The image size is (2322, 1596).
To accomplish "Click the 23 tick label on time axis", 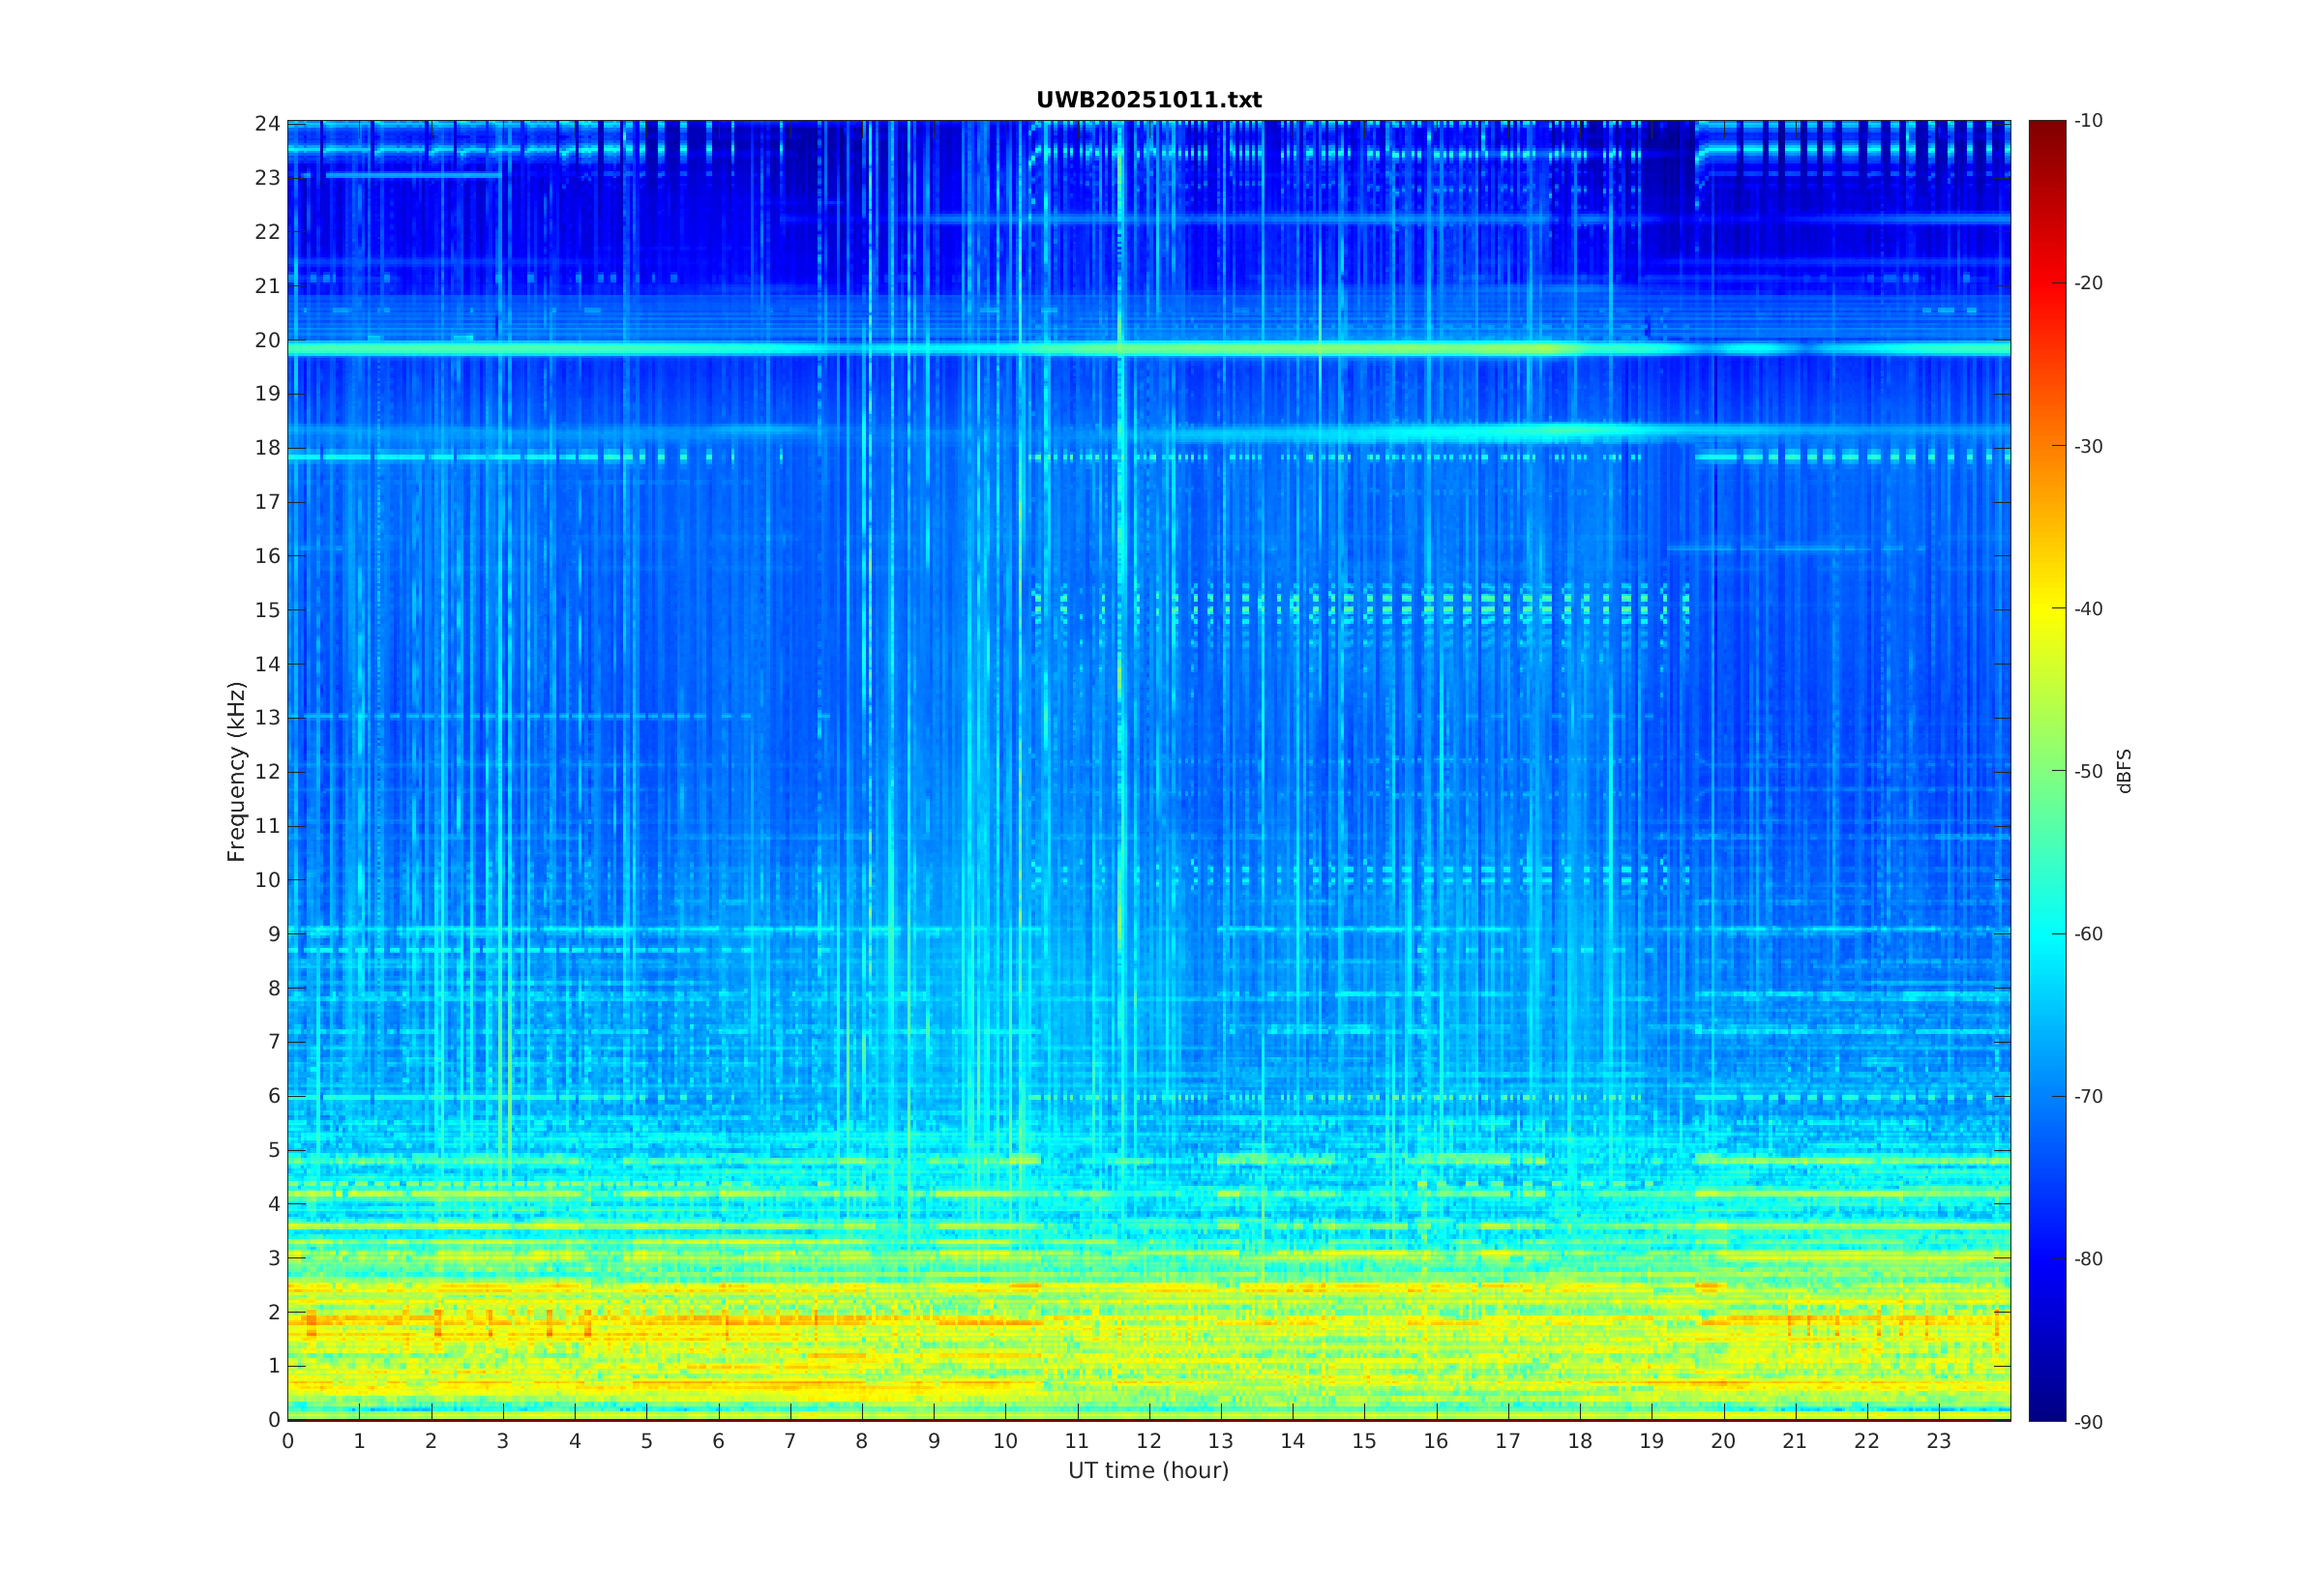I will pos(1938,1441).
